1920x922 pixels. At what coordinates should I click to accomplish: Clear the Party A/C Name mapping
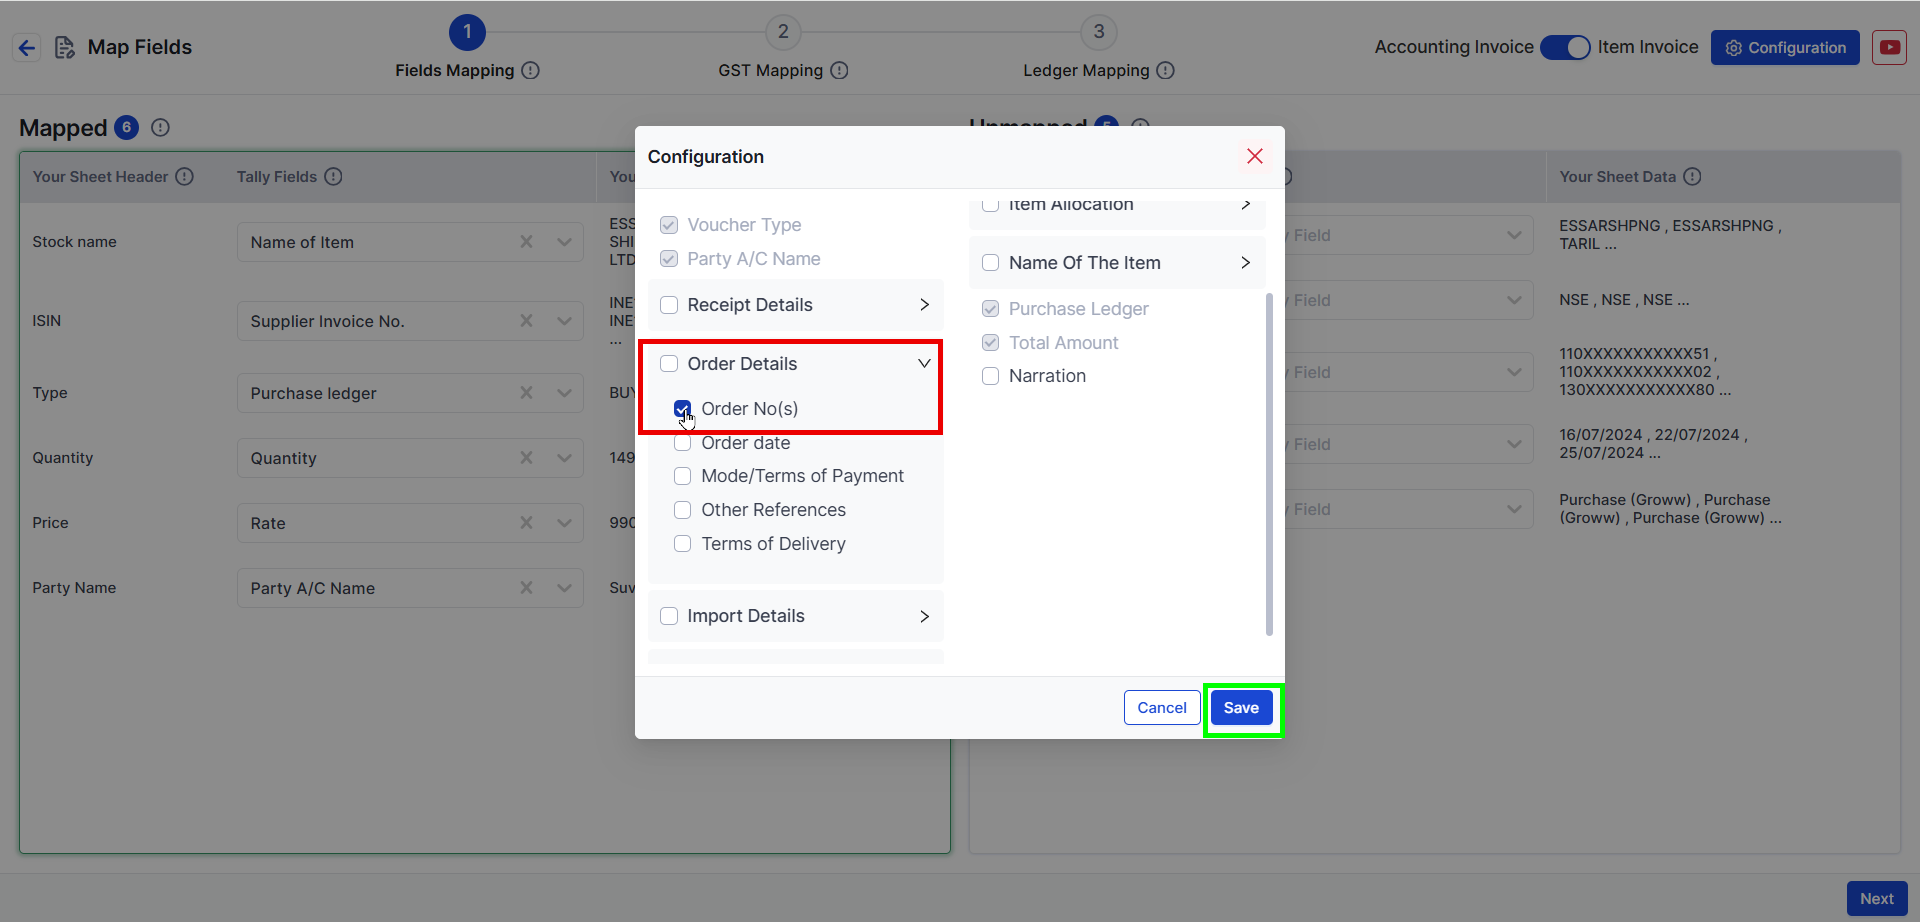pyautogui.click(x=526, y=588)
